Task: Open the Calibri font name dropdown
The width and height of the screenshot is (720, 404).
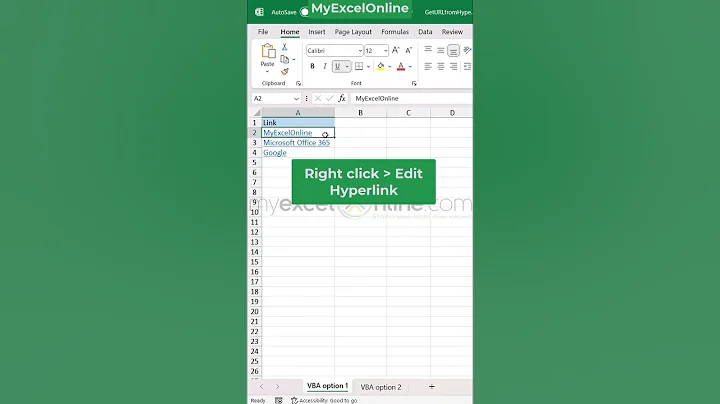Action: point(360,50)
